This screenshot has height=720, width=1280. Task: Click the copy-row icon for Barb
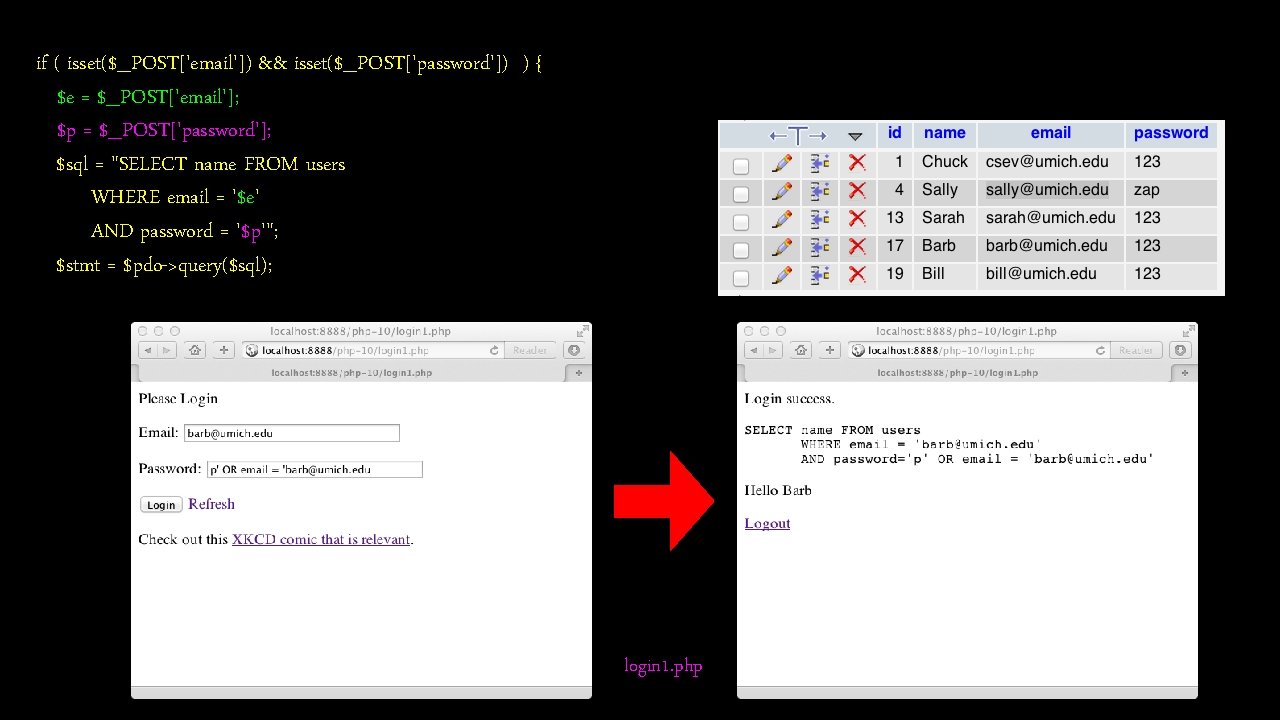(x=820, y=246)
